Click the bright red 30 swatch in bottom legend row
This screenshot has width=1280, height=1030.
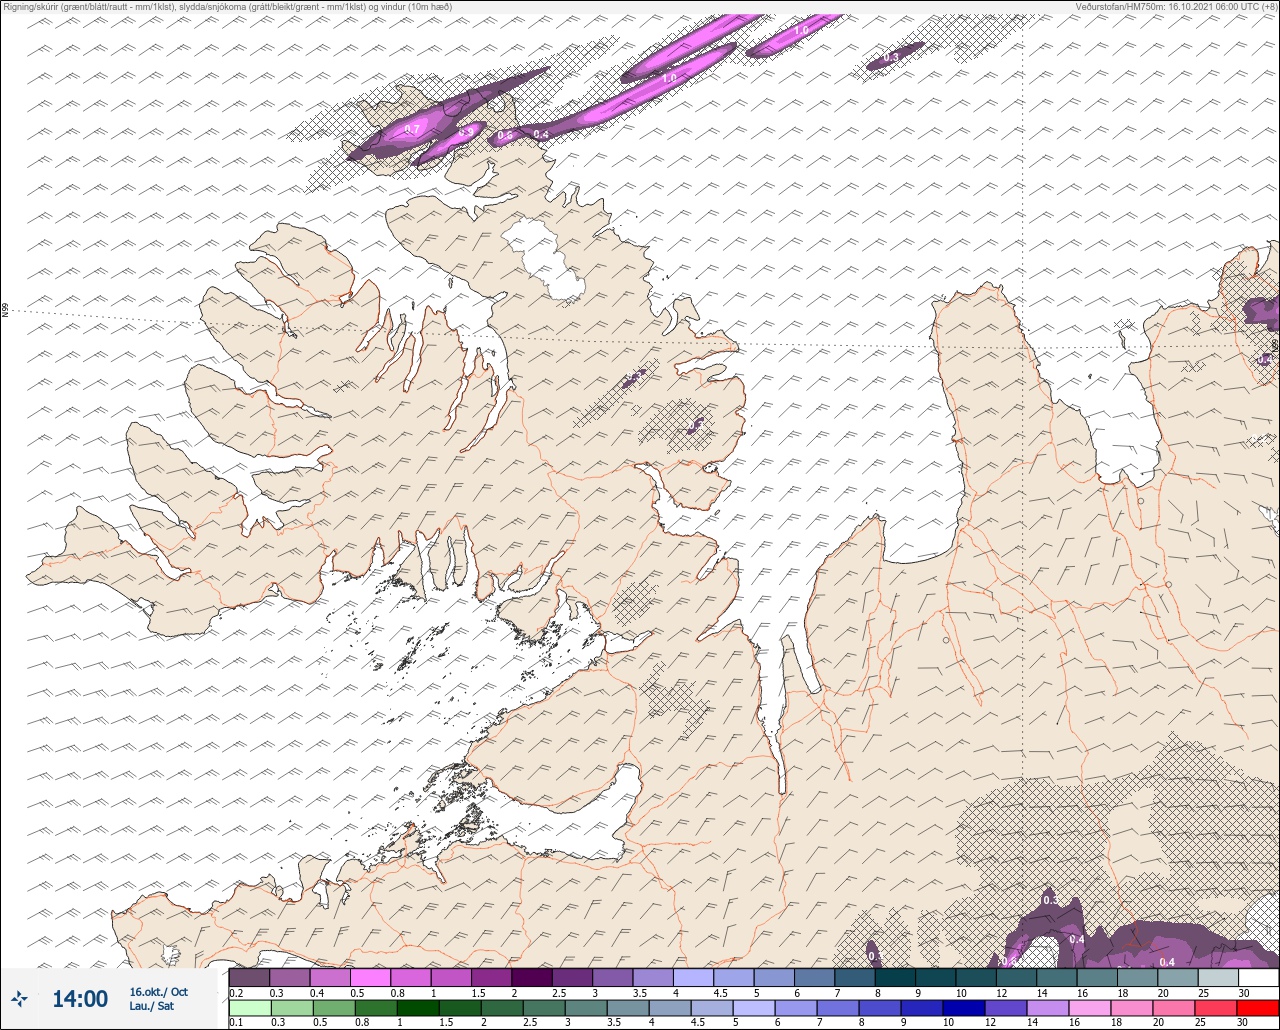point(1258,1007)
